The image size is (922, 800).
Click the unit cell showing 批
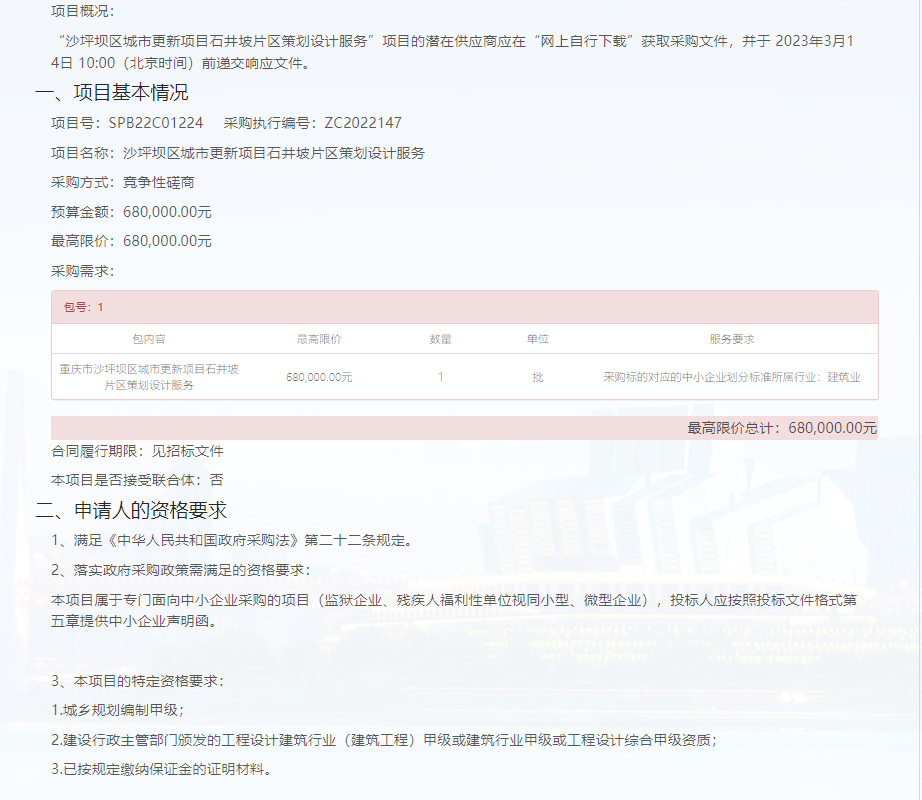(x=537, y=377)
